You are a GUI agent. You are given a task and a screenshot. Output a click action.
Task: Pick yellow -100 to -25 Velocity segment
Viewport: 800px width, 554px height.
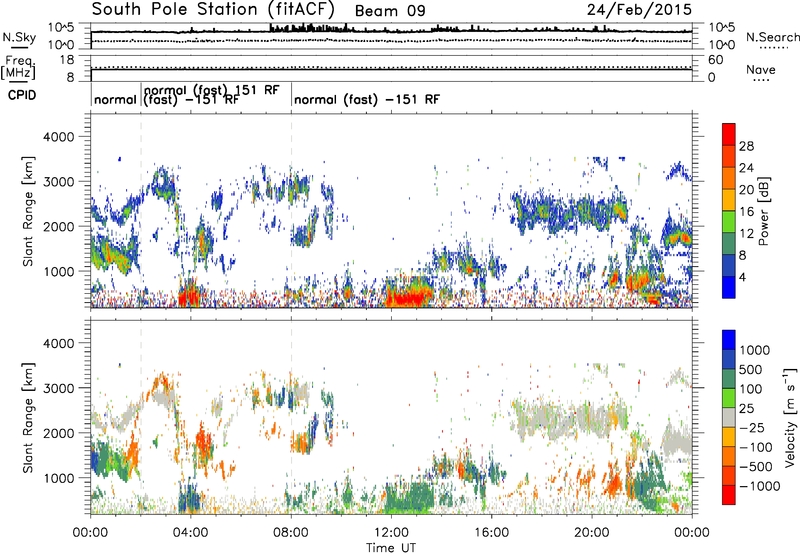[x=729, y=437]
